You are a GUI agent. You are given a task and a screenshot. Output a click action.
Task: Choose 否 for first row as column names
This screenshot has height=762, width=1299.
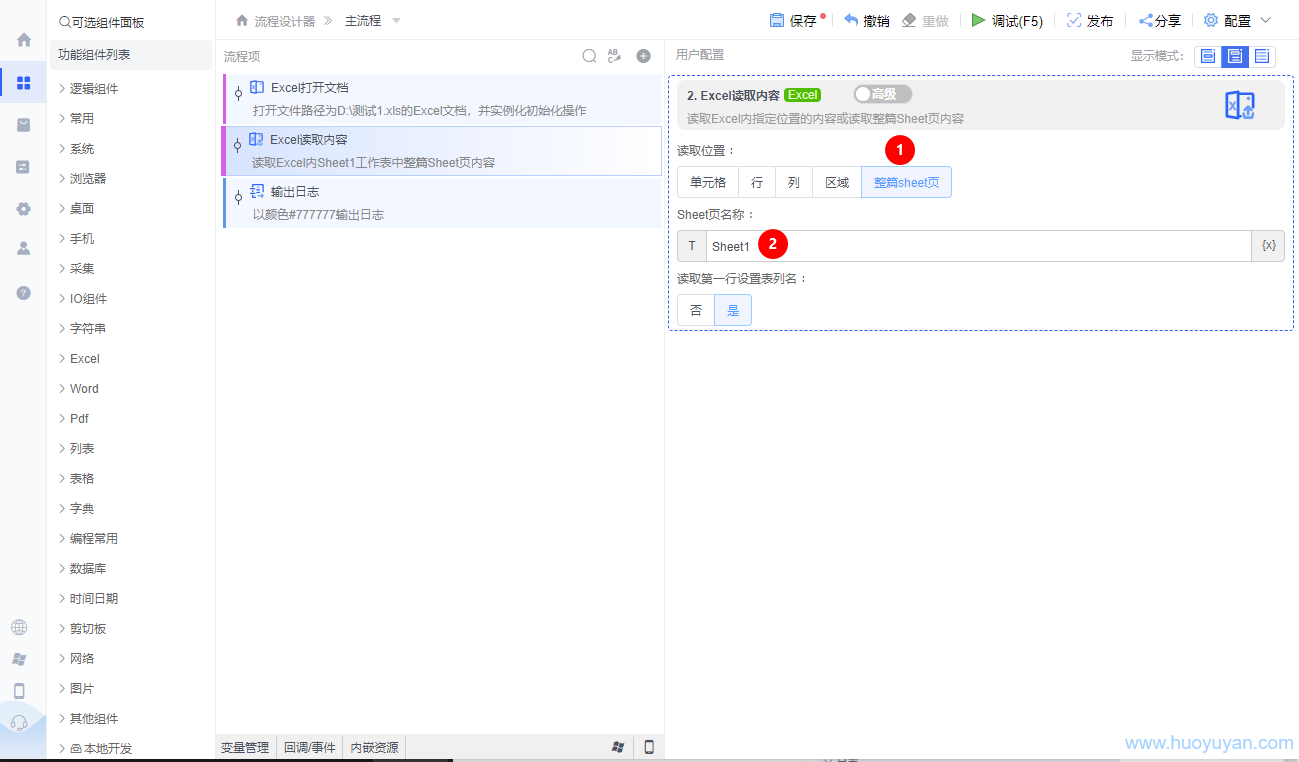[696, 310]
